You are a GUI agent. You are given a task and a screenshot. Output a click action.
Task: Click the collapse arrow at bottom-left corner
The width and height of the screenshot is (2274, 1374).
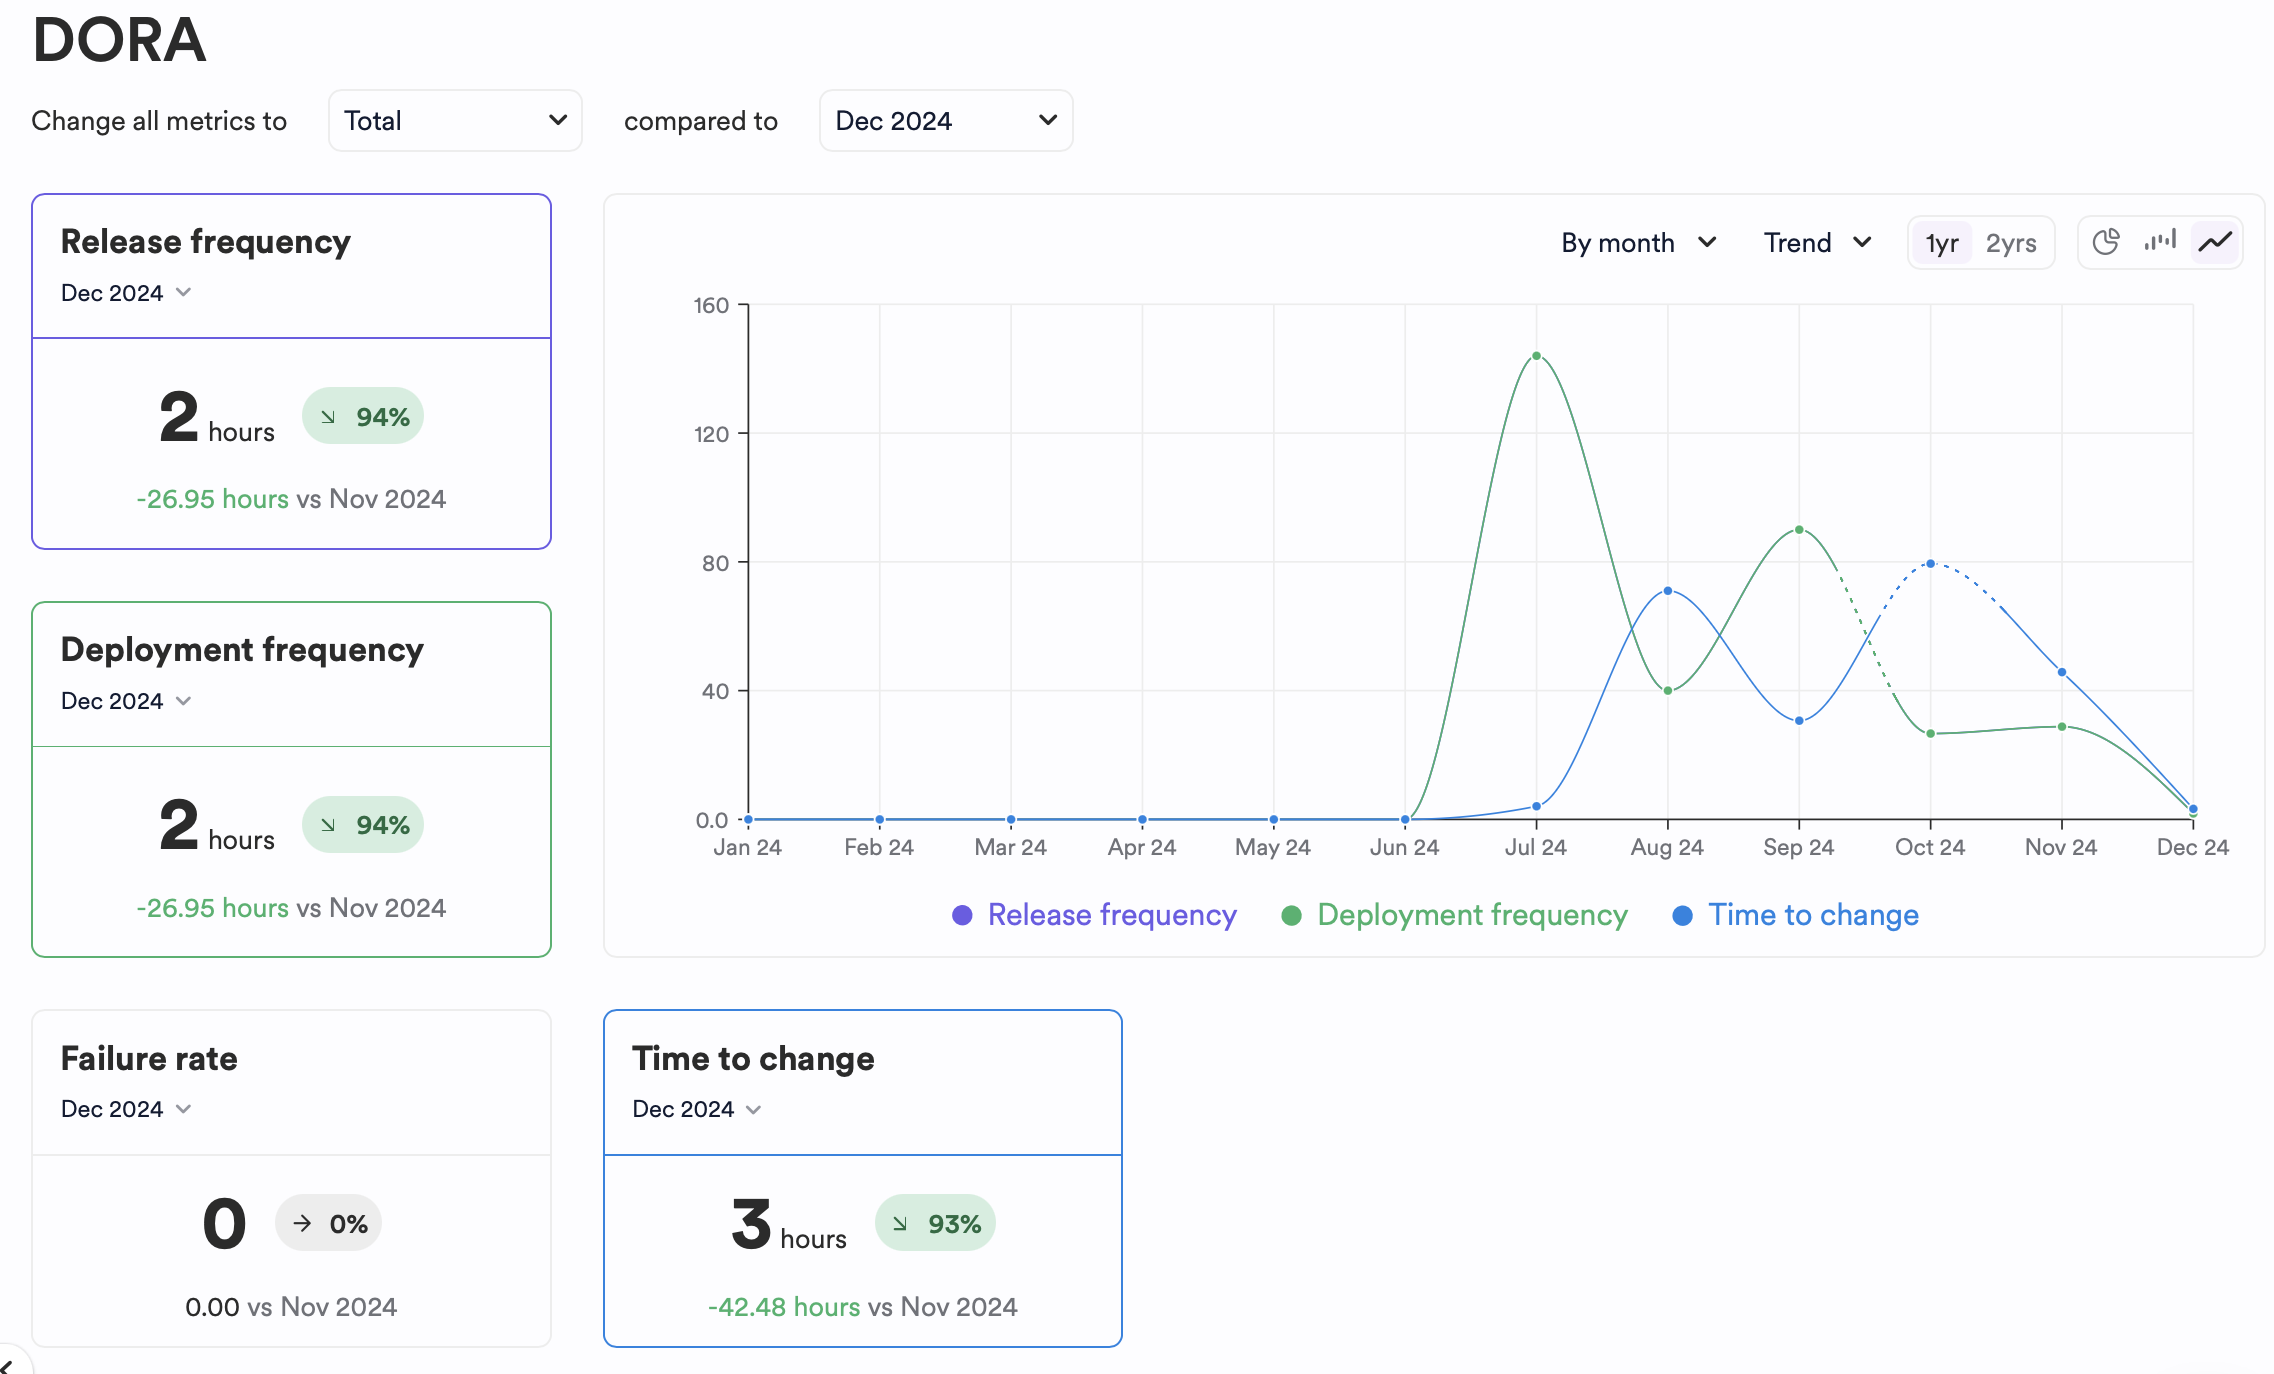pyautogui.click(x=8, y=1365)
